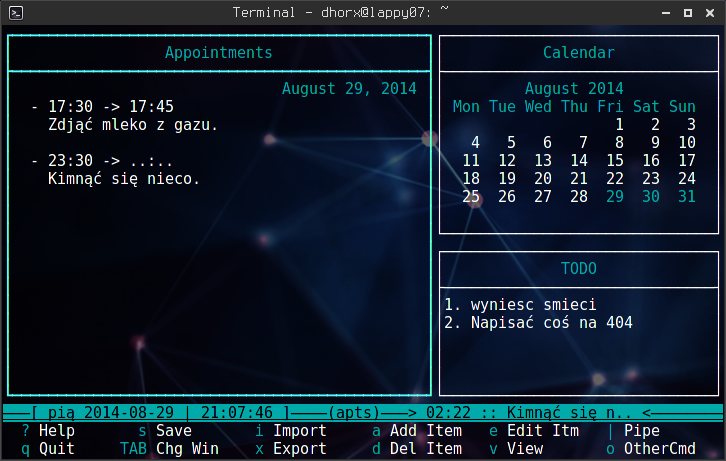Click the 'v View' command

tap(516, 449)
